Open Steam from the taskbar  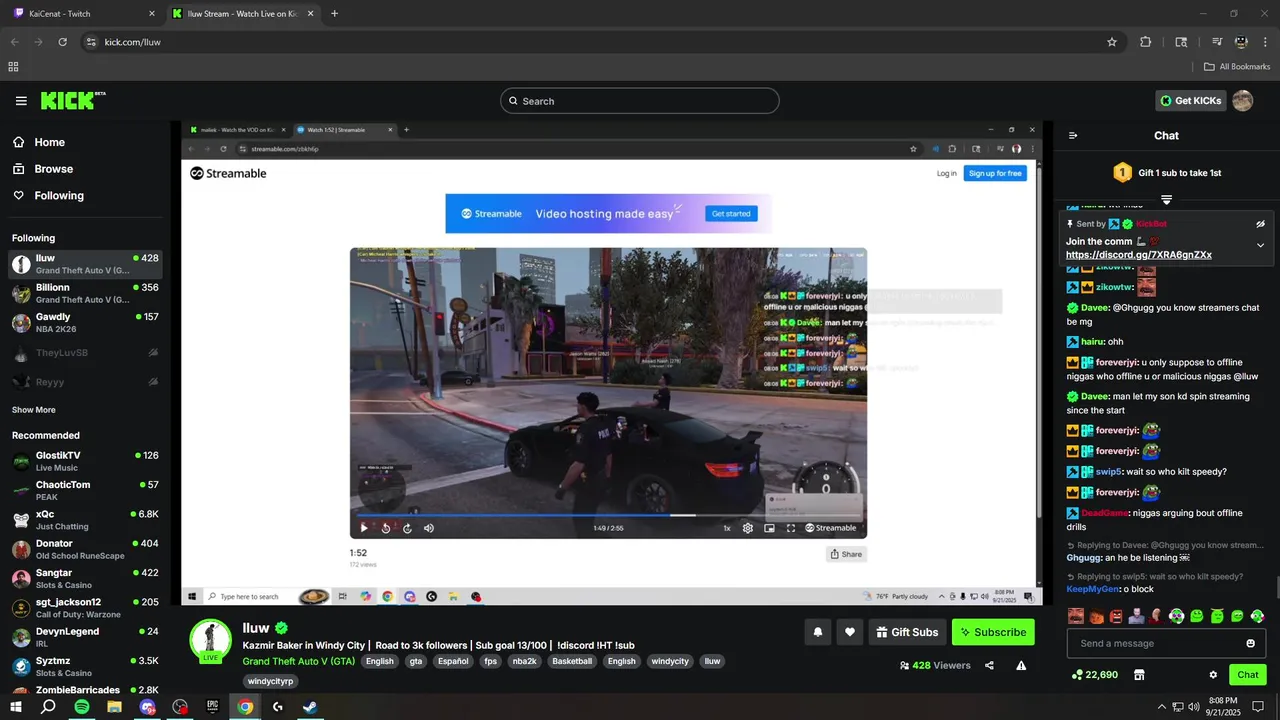click(311, 707)
